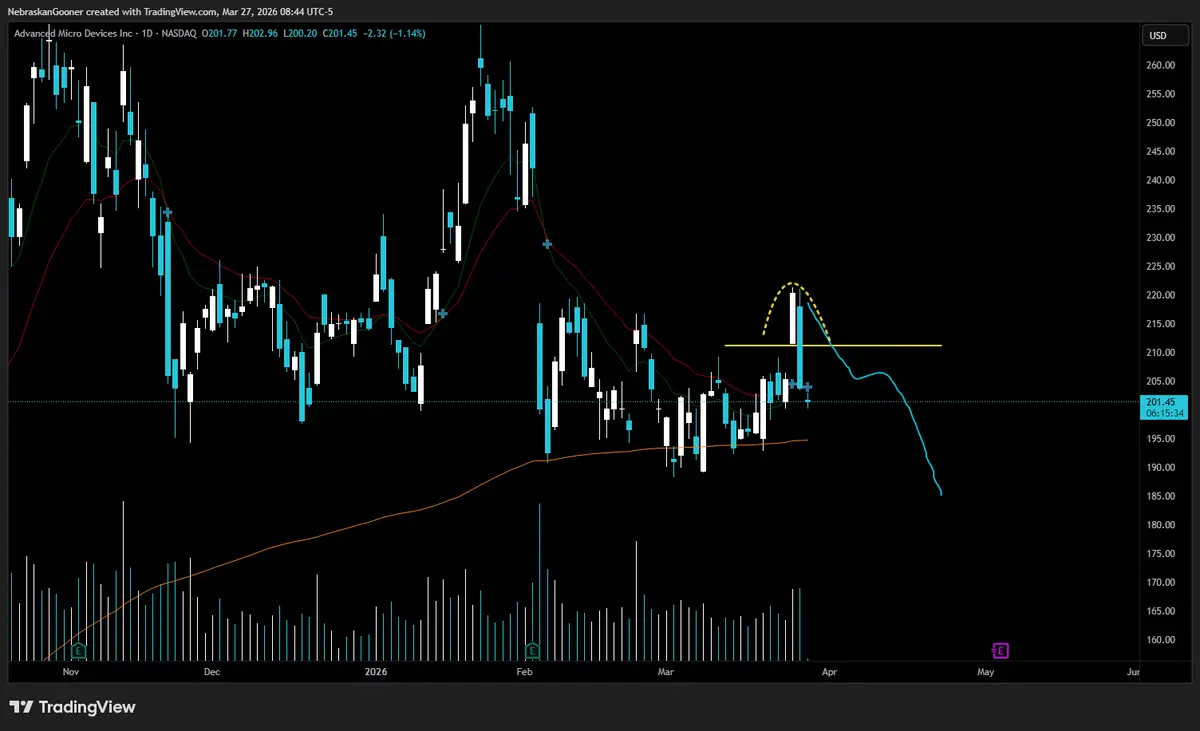This screenshot has width=1200, height=731.
Task: Click the 210.00 price axis label
Action: click(1163, 353)
